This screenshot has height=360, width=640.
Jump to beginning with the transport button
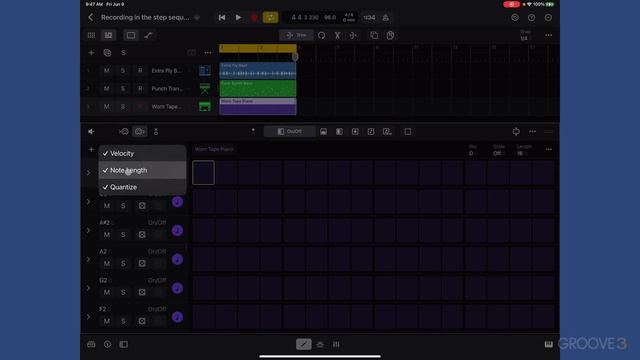(x=222, y=17)
